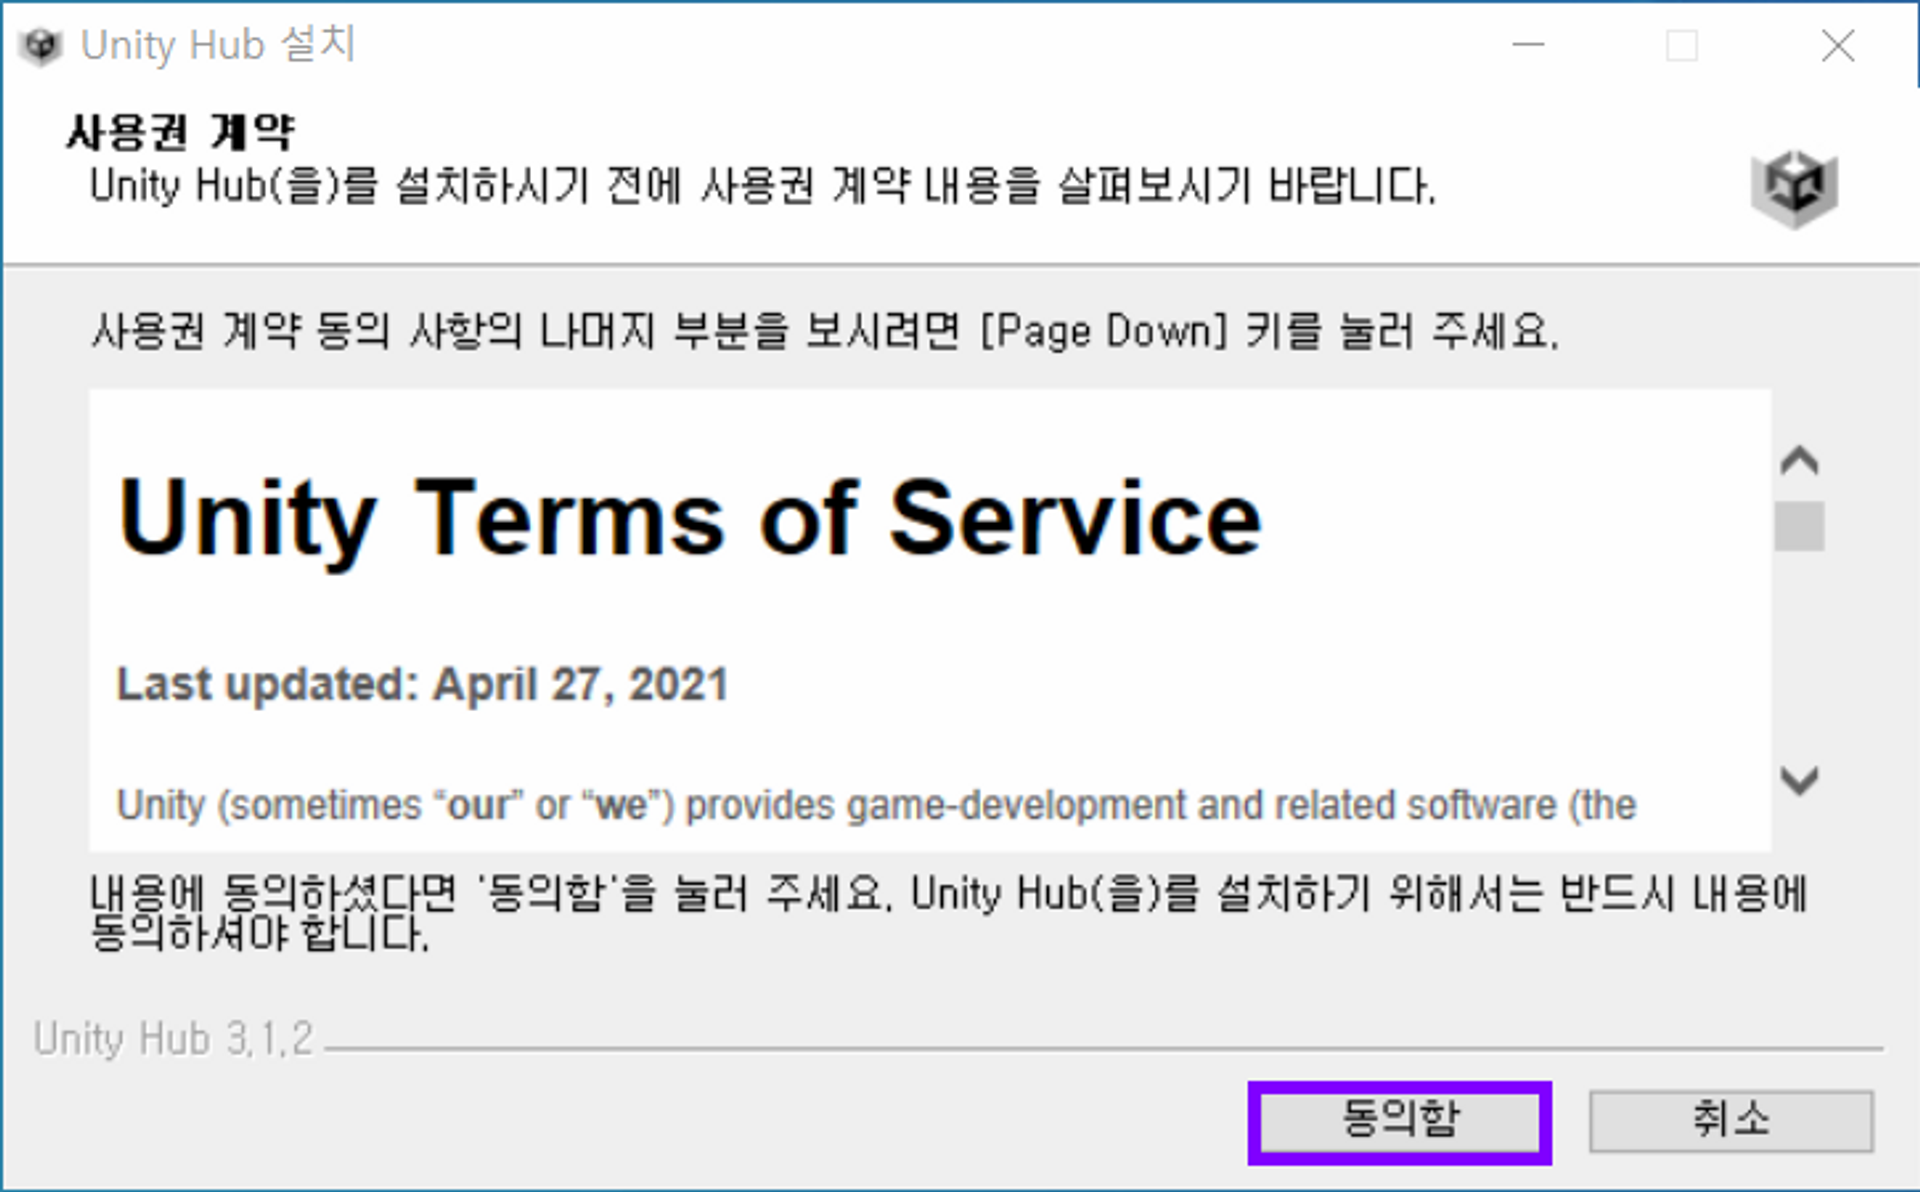This screenshot has height=1192, width=1920.
Task: Click the 'Last updated: April 27, 2021' text
Action: (422, 685)
